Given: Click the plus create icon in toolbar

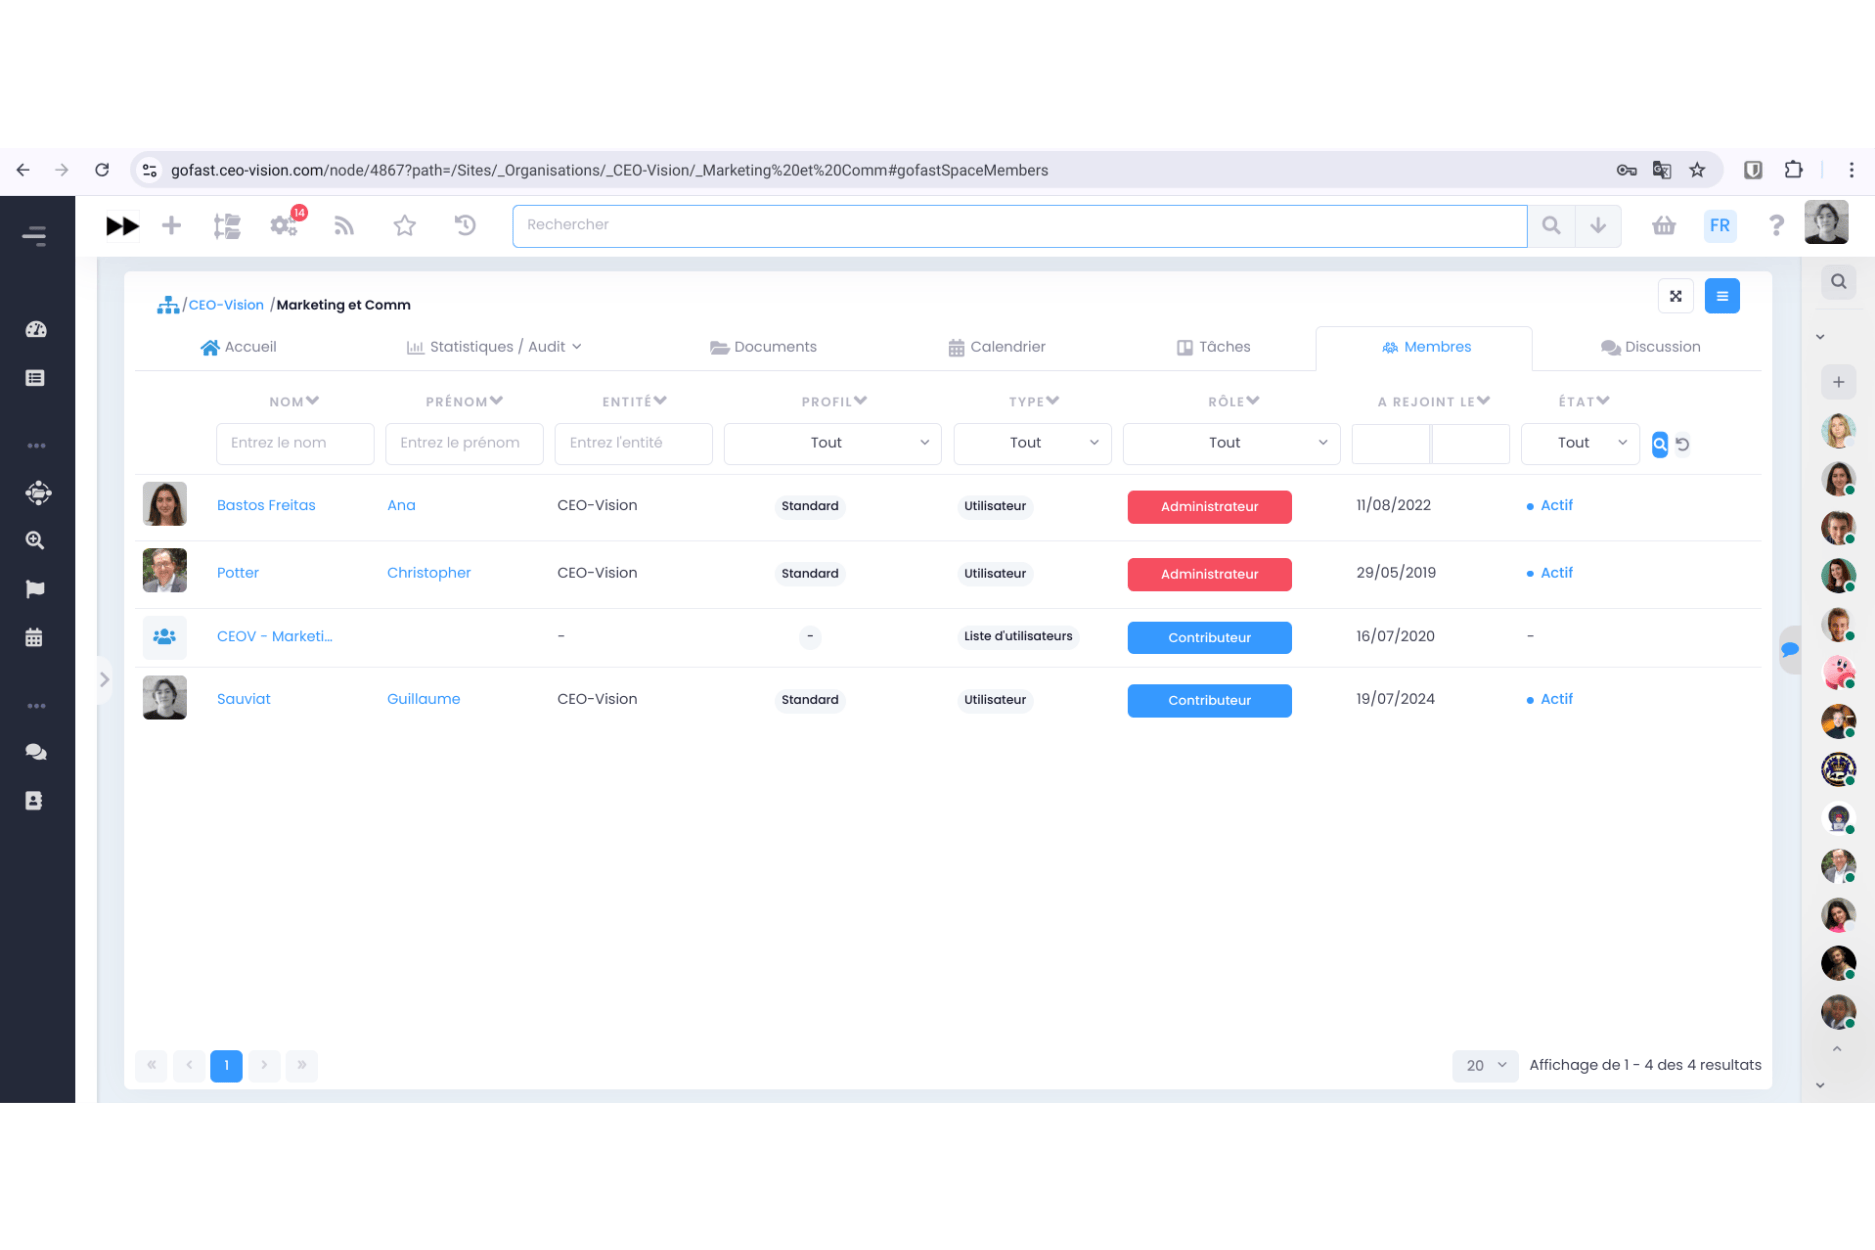Looking at the screenshot, I should click(172, 226).
